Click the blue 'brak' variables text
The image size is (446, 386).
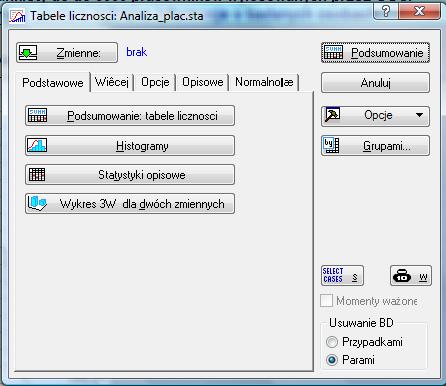click(136, 52)
